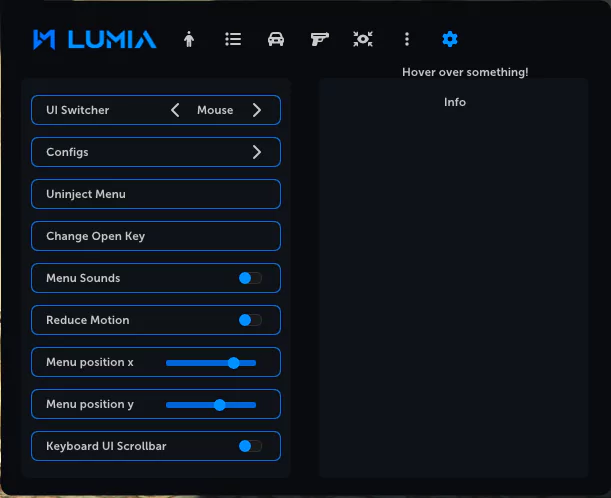
Task: Open the list tab icon
Action: click(x=233, y=39)
